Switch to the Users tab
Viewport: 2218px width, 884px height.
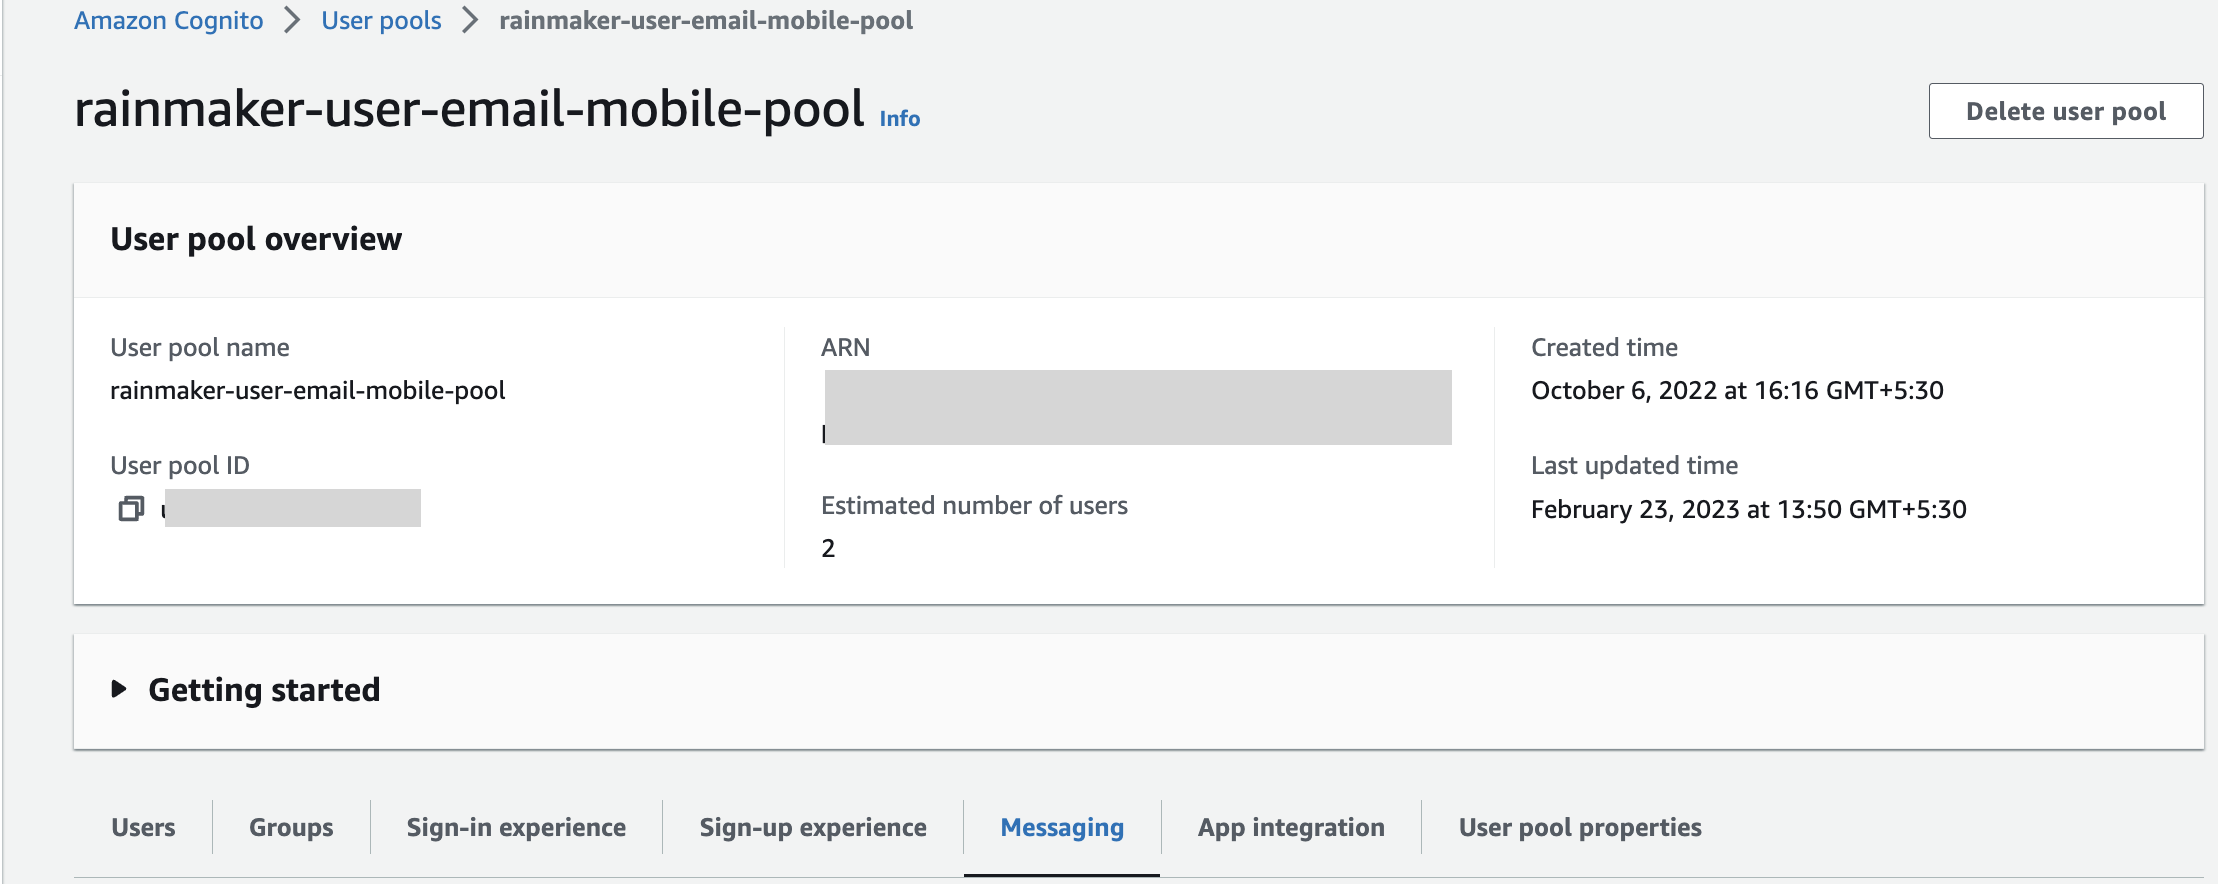(x=143, y=827)
